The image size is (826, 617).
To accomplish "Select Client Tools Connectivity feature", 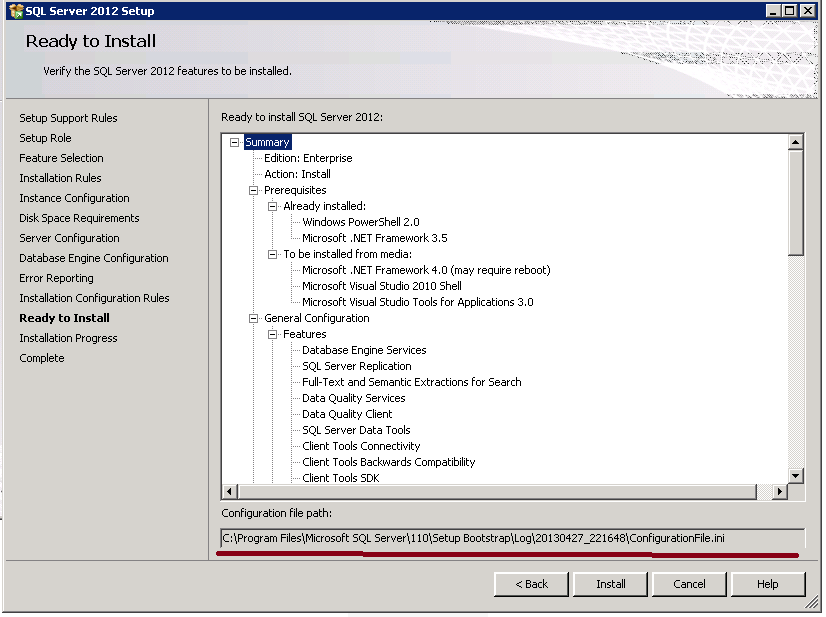I will [x=361, y=446].
